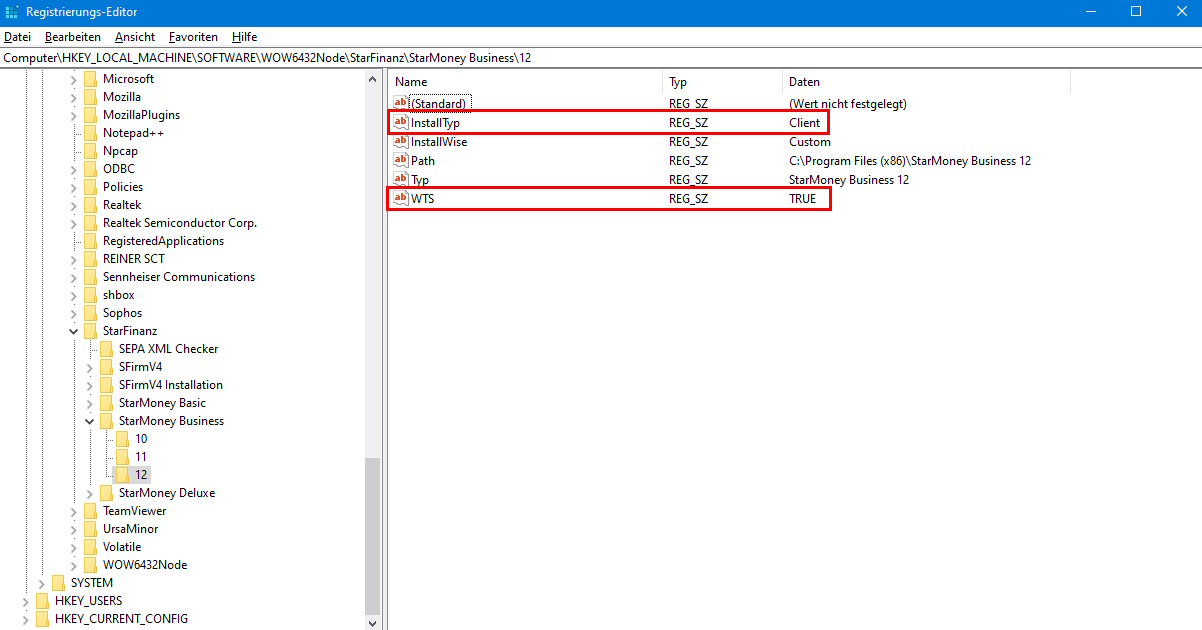Image resolution: width=1202 pixels, height=630 pixels.
Task: Expand the StarMoney Deluxe key
Action: (x=89, y=493)
